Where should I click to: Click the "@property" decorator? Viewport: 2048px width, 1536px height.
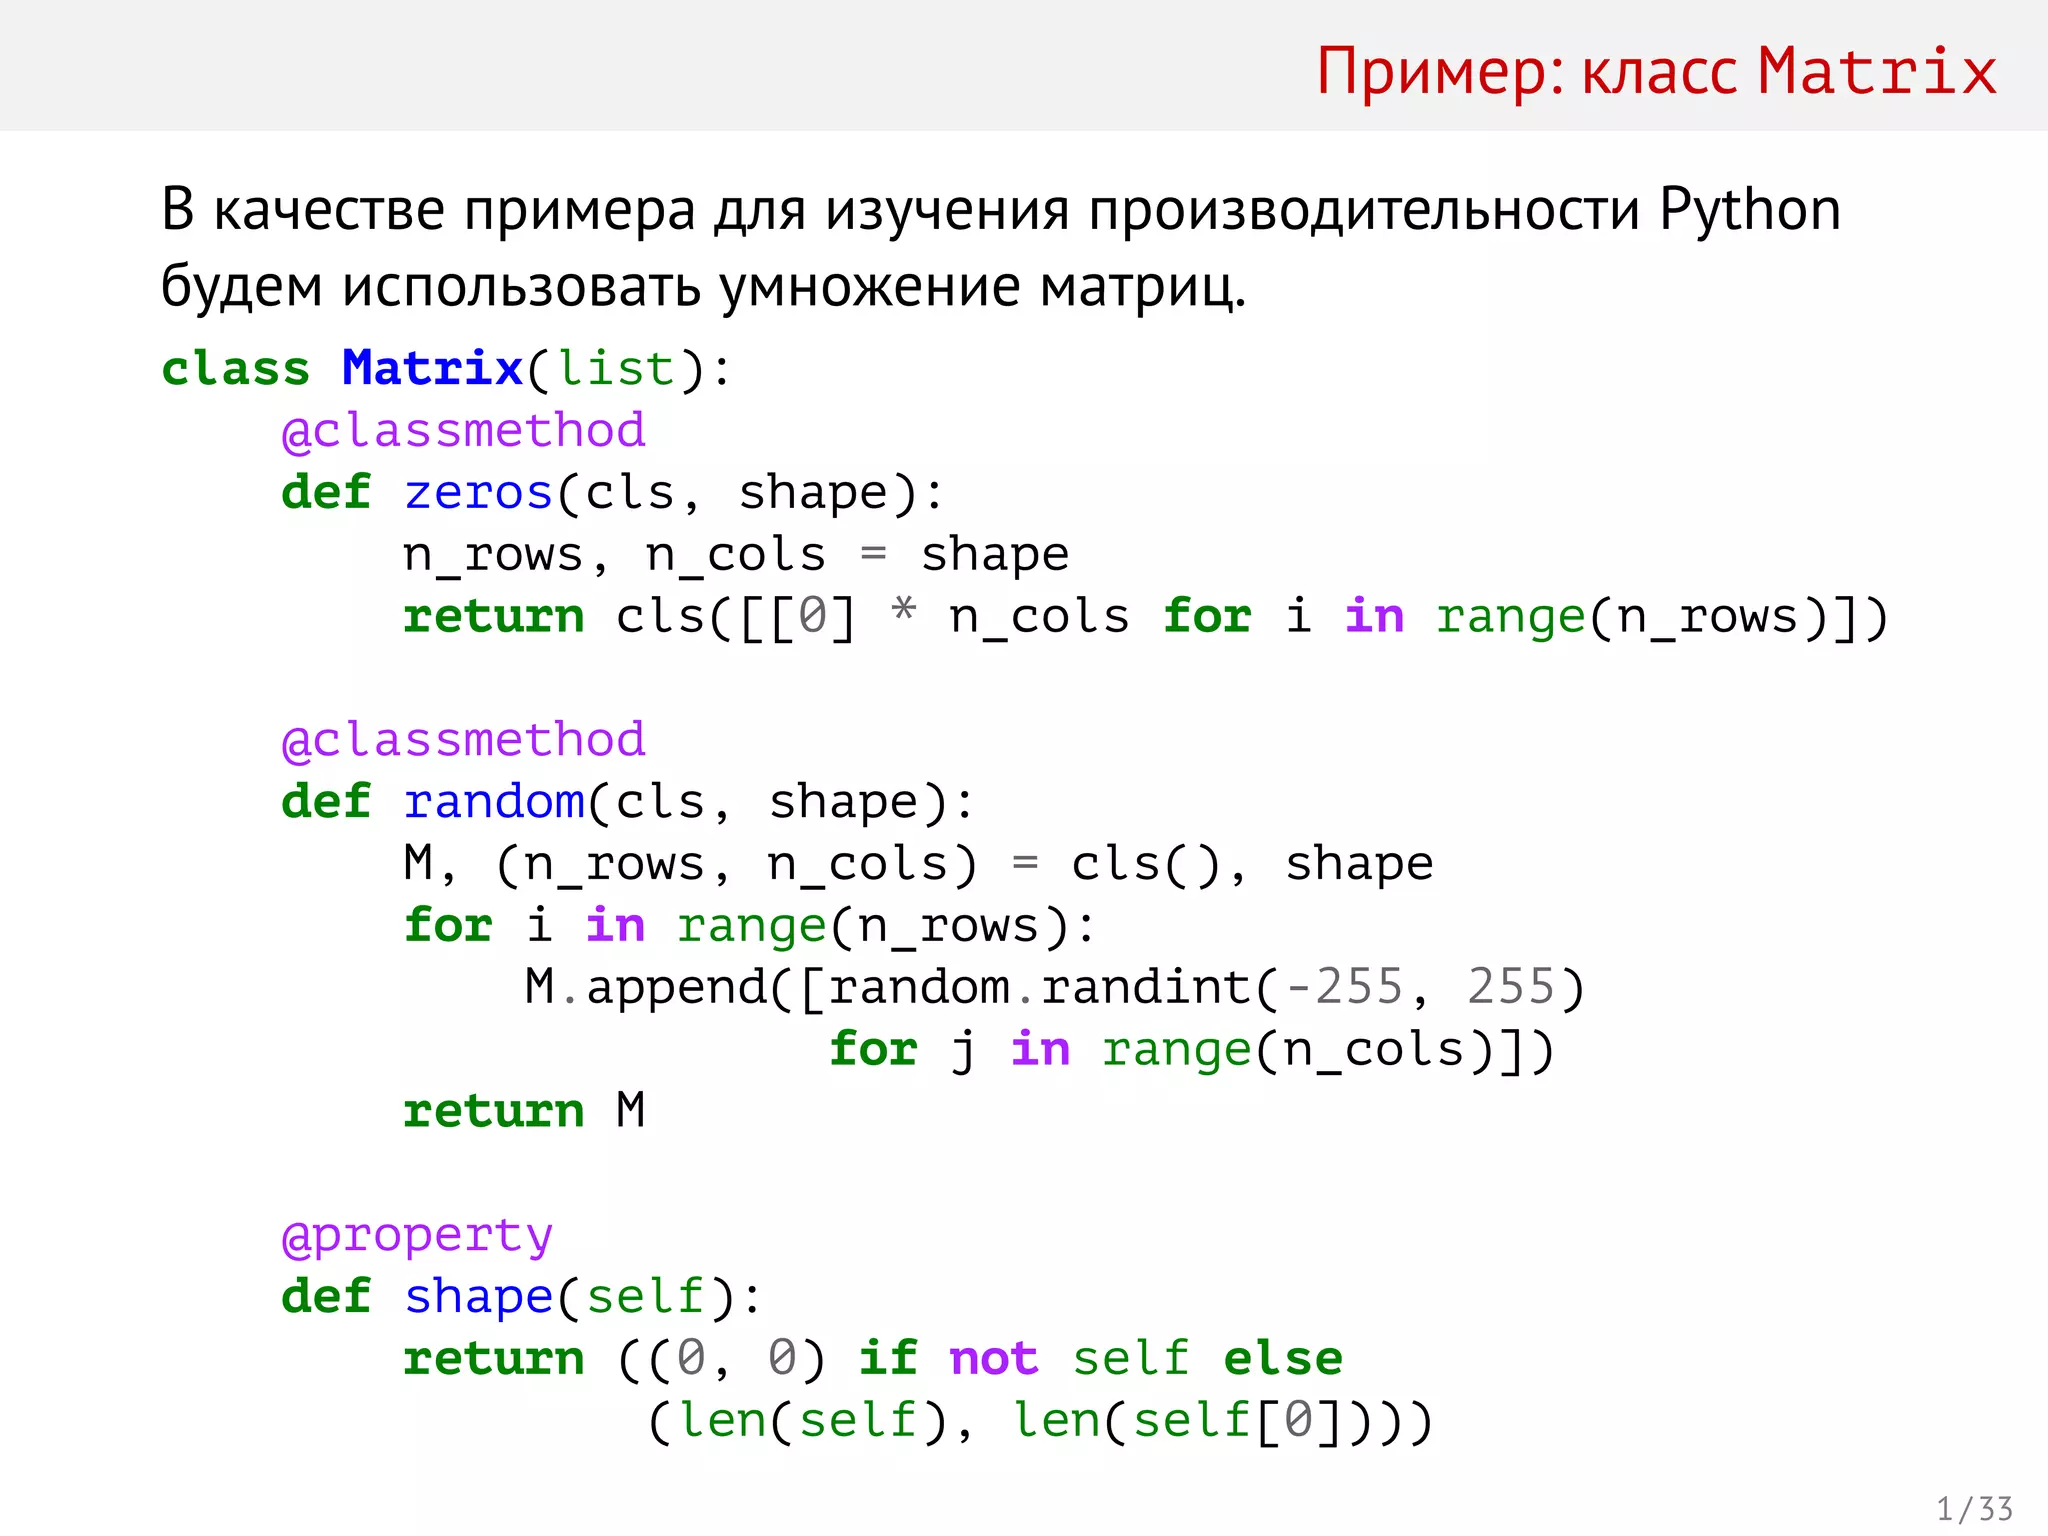point(417,1238)
